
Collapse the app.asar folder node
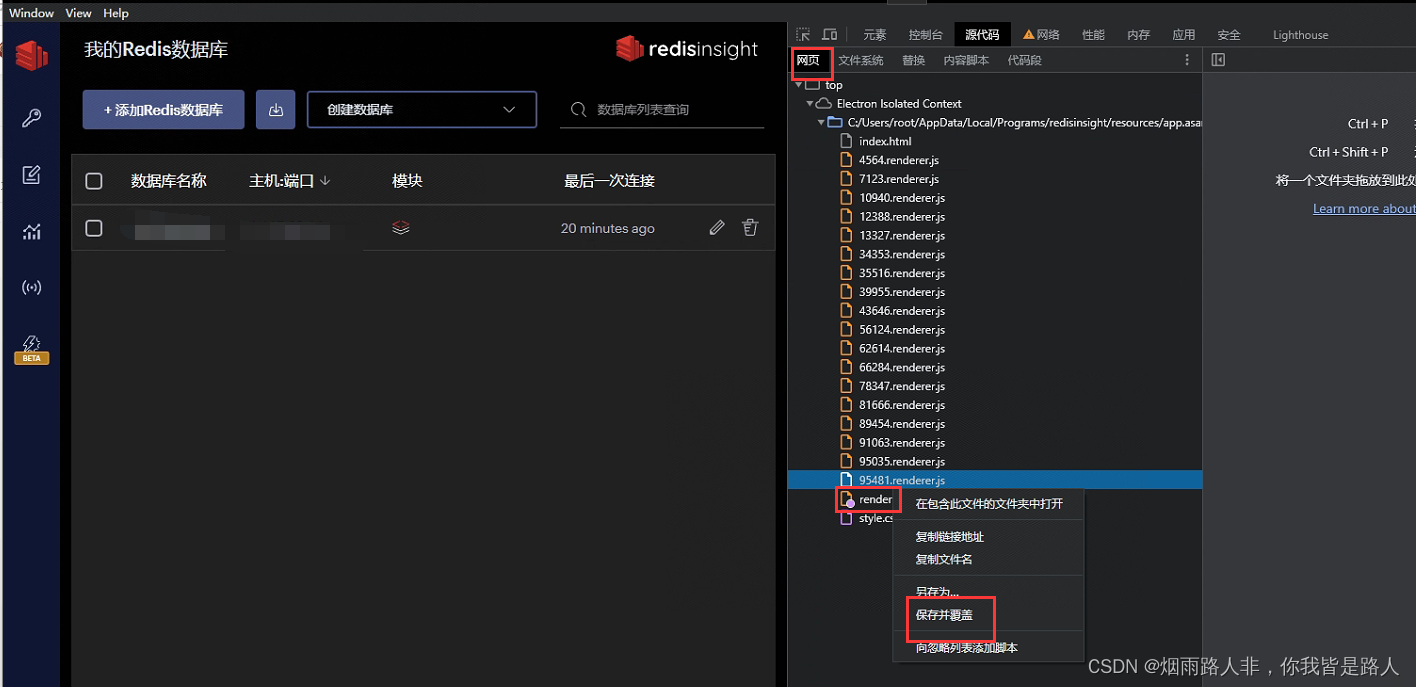[821, 122]
